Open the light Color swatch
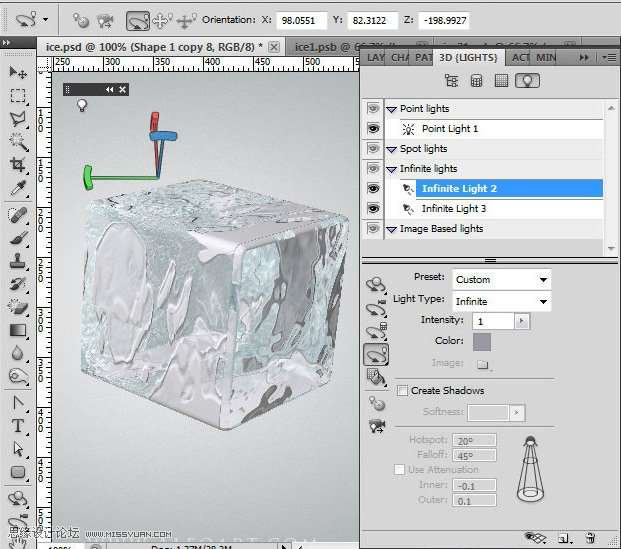Viewport: 621px width, 549px height. [x=482, y=342]
